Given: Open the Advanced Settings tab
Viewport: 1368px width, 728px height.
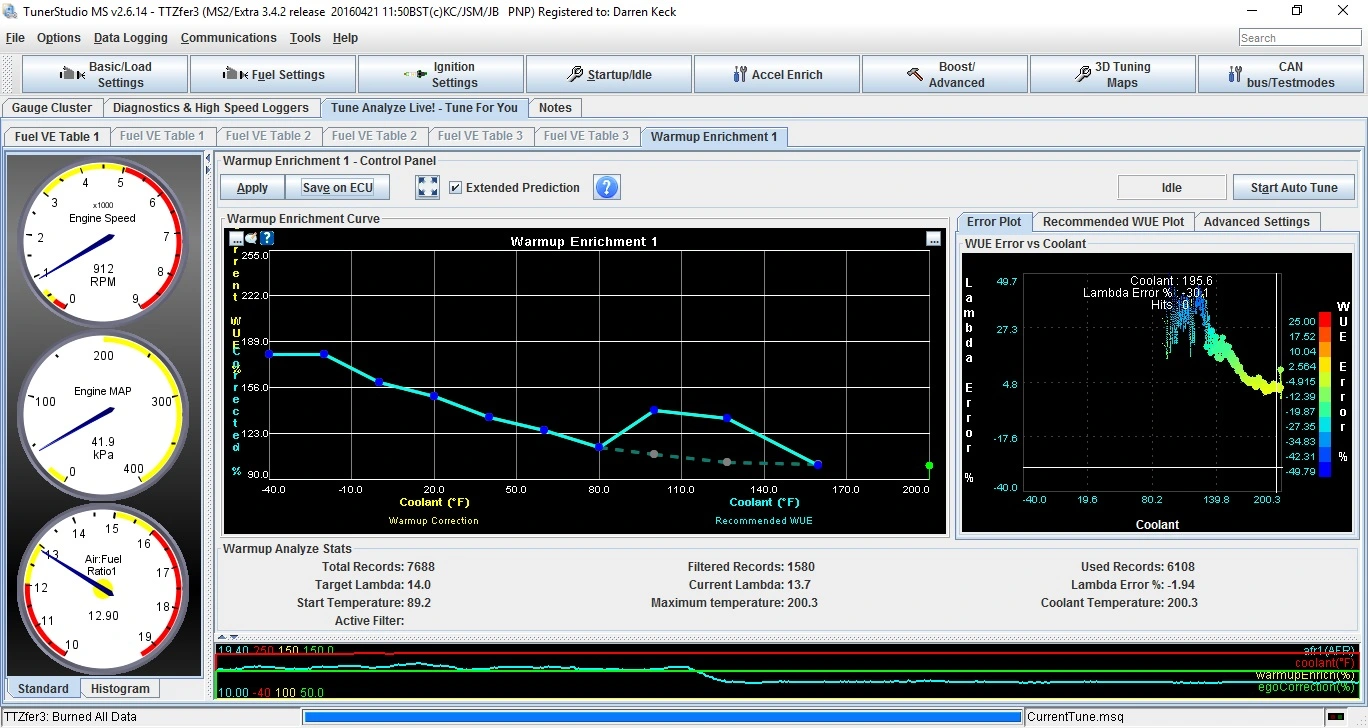Looking at the screenshot, I should [1257, 222].
